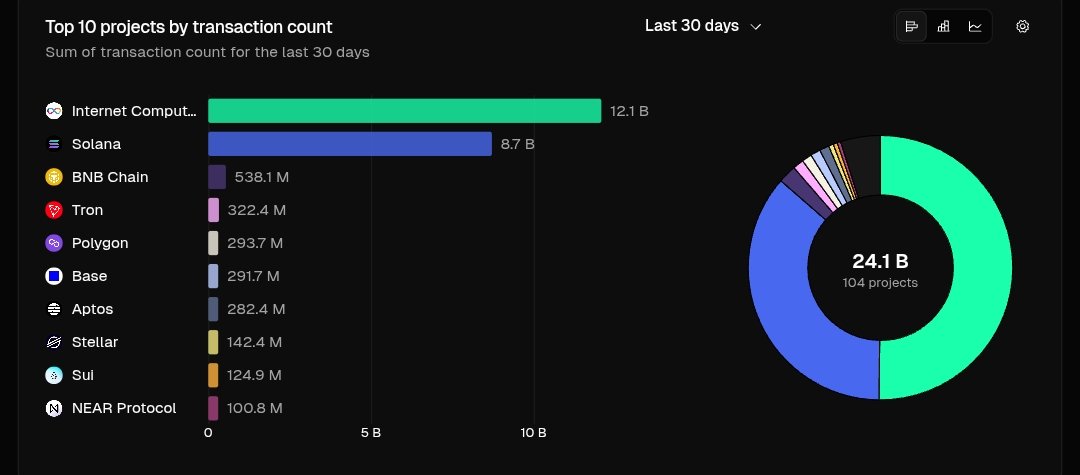The height and width of the screenshot is (475, 1080).
Task: Click the maroon NEAR Protocol bar
Action: (213, 408)
